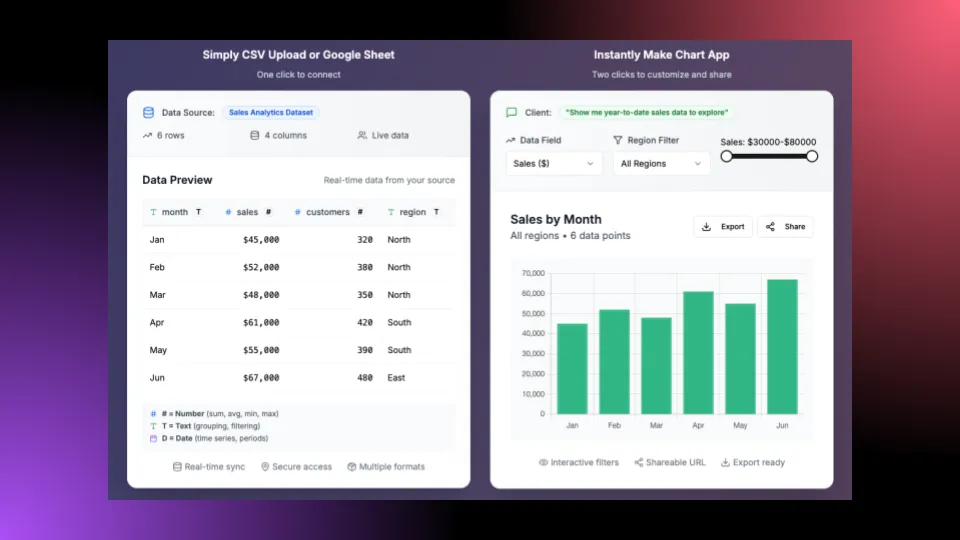The image size is (960, 540).
Task: Click the eye icon for Interactive filters
Action: (x=544, y=463)
